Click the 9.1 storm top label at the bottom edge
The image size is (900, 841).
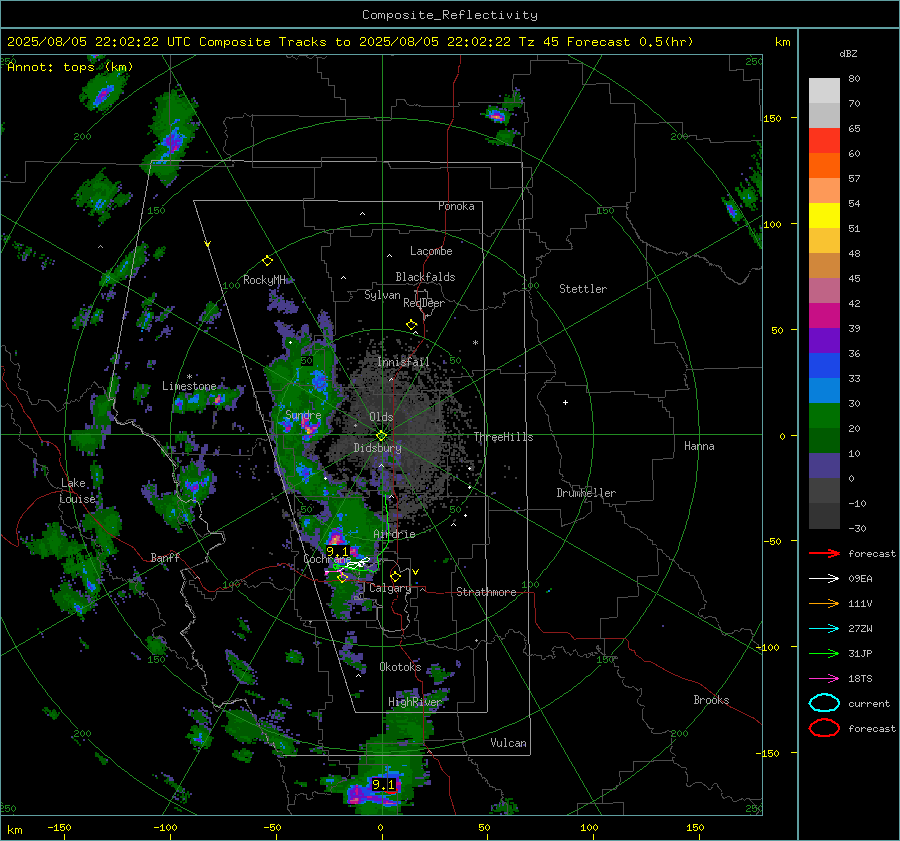click(x=383, y=784)
